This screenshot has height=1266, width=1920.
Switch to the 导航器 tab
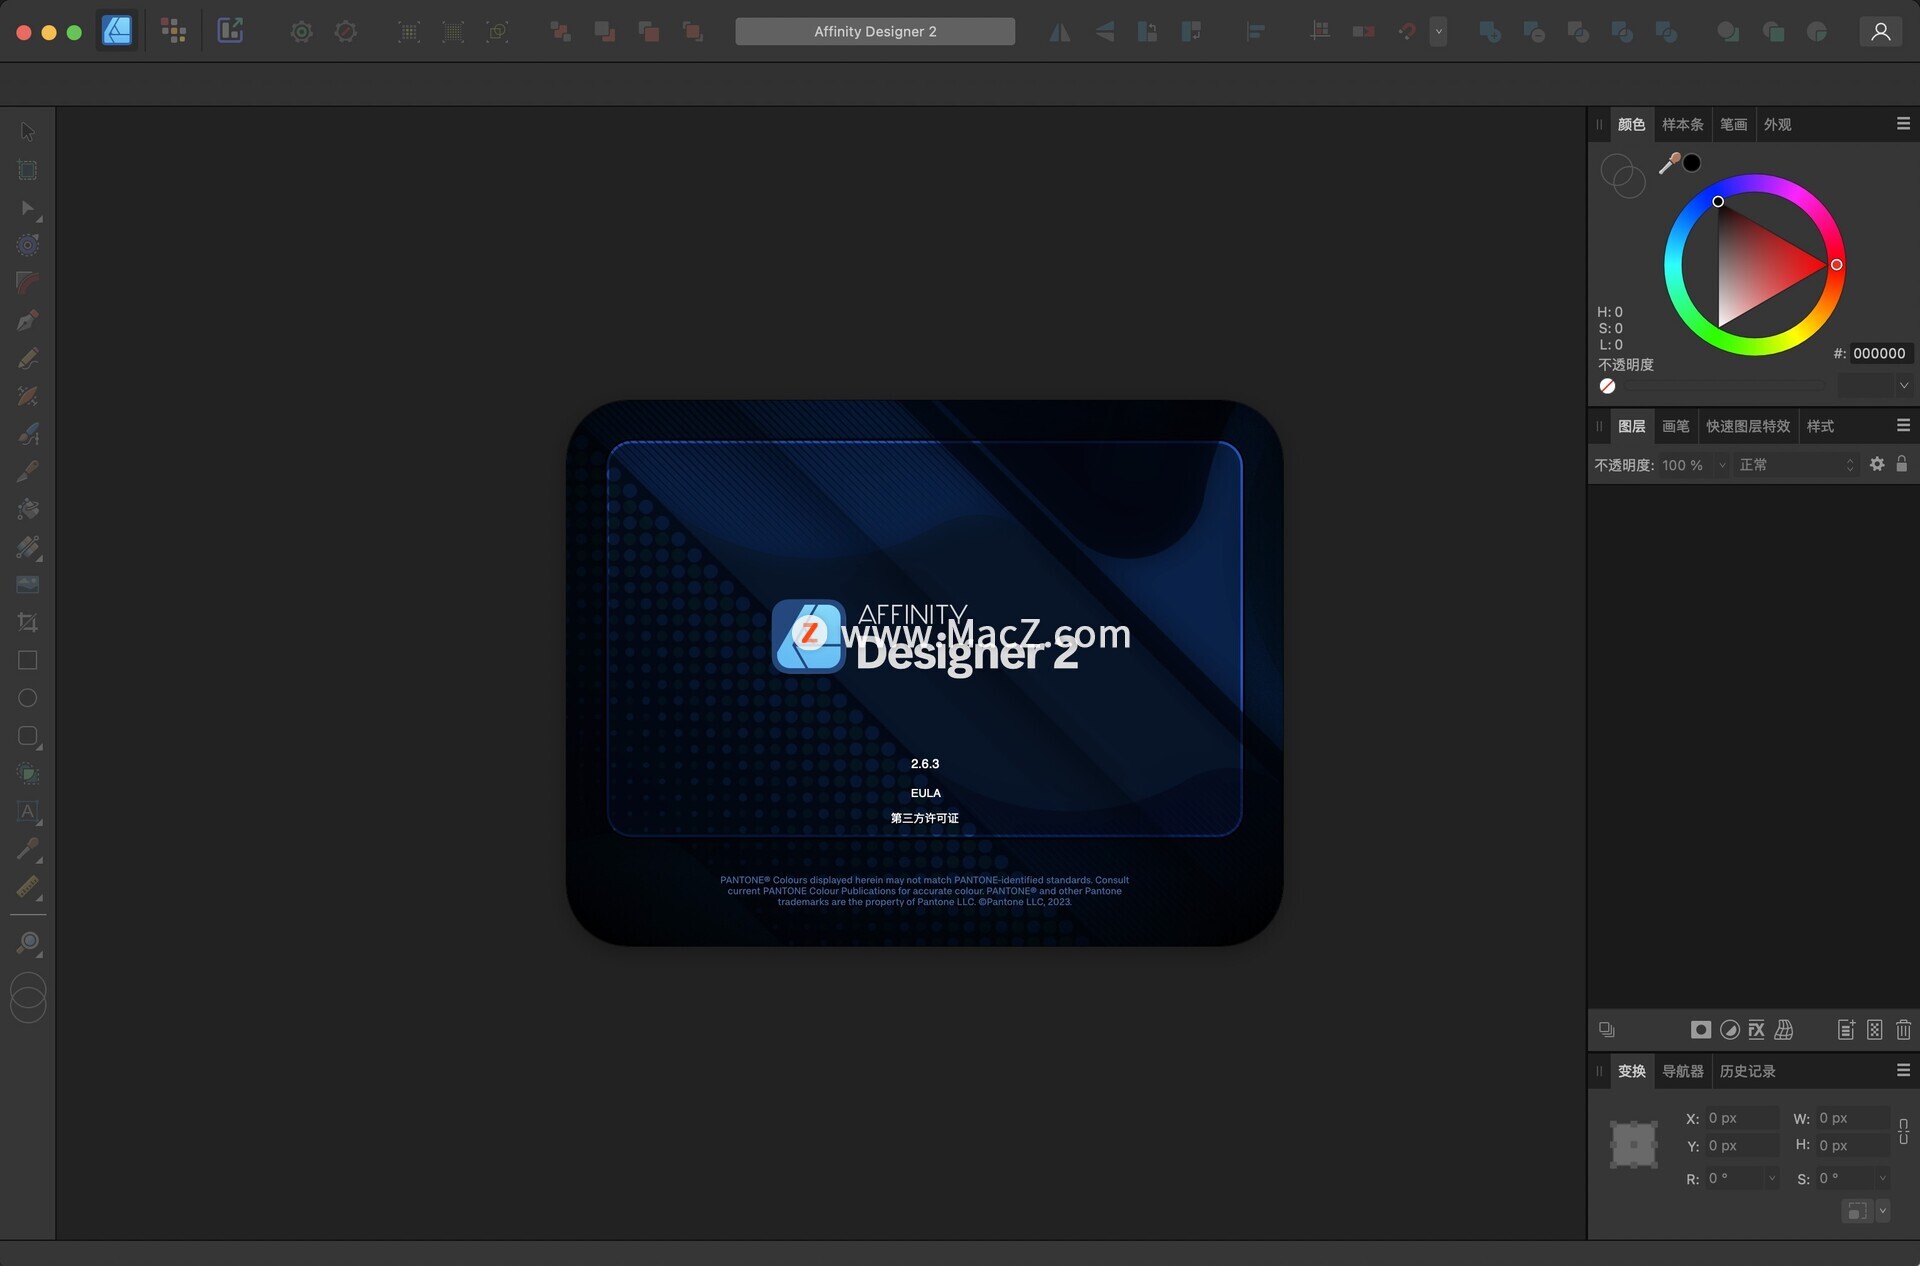click(1683, 1072)
